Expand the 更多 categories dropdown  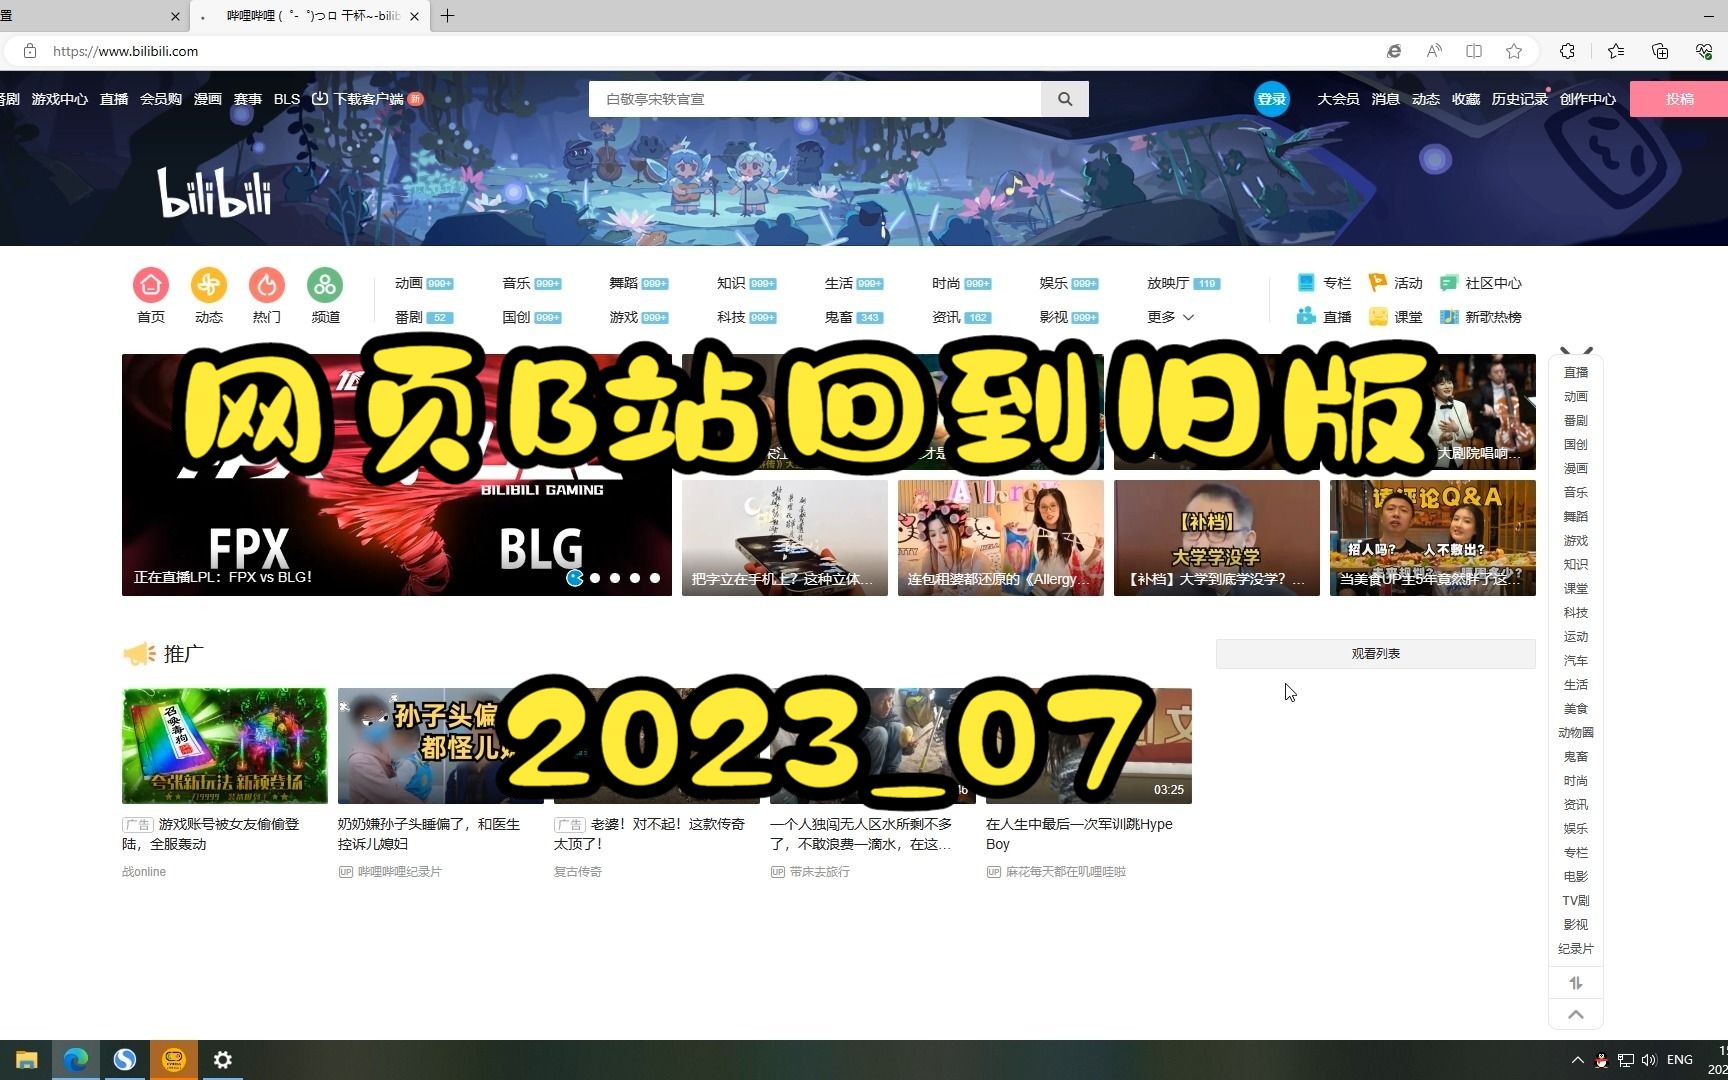1170,317
